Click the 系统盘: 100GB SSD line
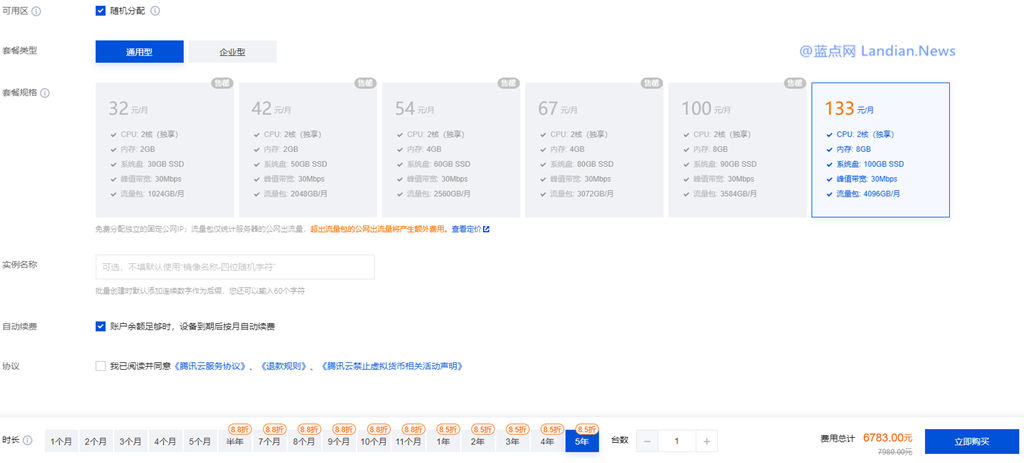1024x463 pixels. pyautogui.click(x=870, y=164)
